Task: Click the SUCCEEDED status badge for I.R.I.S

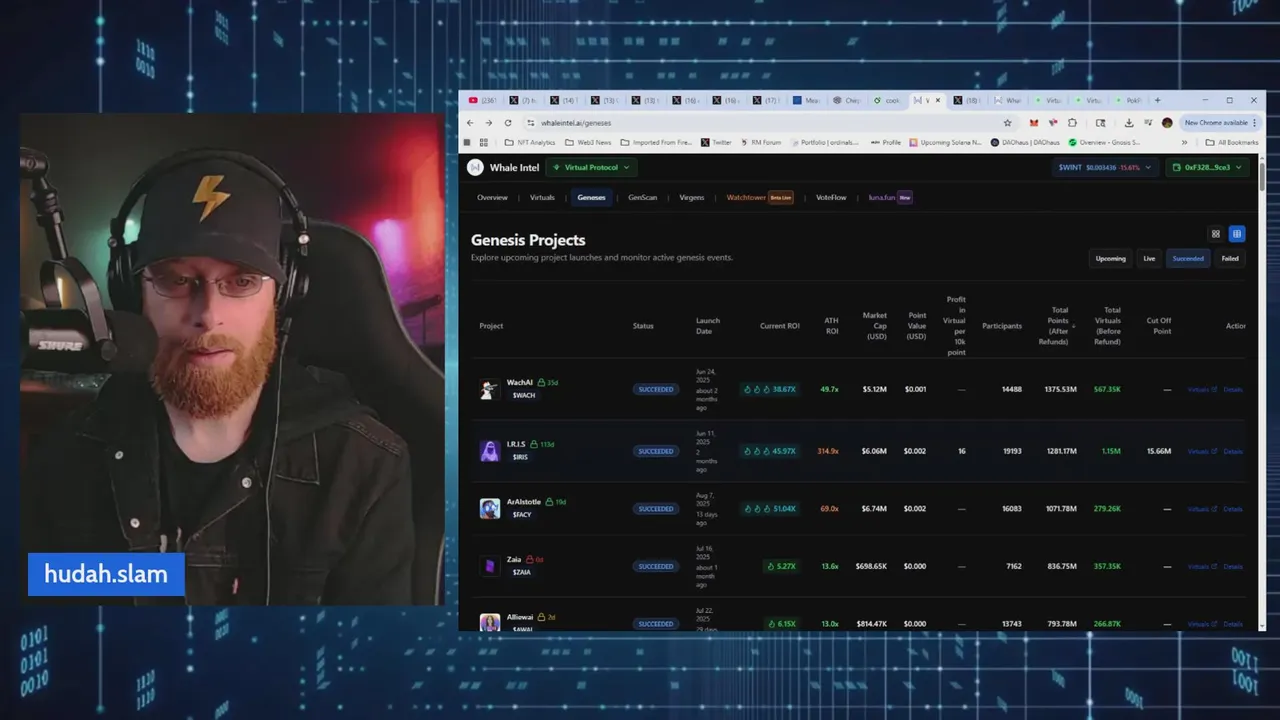Action: (x=655, y=451)
